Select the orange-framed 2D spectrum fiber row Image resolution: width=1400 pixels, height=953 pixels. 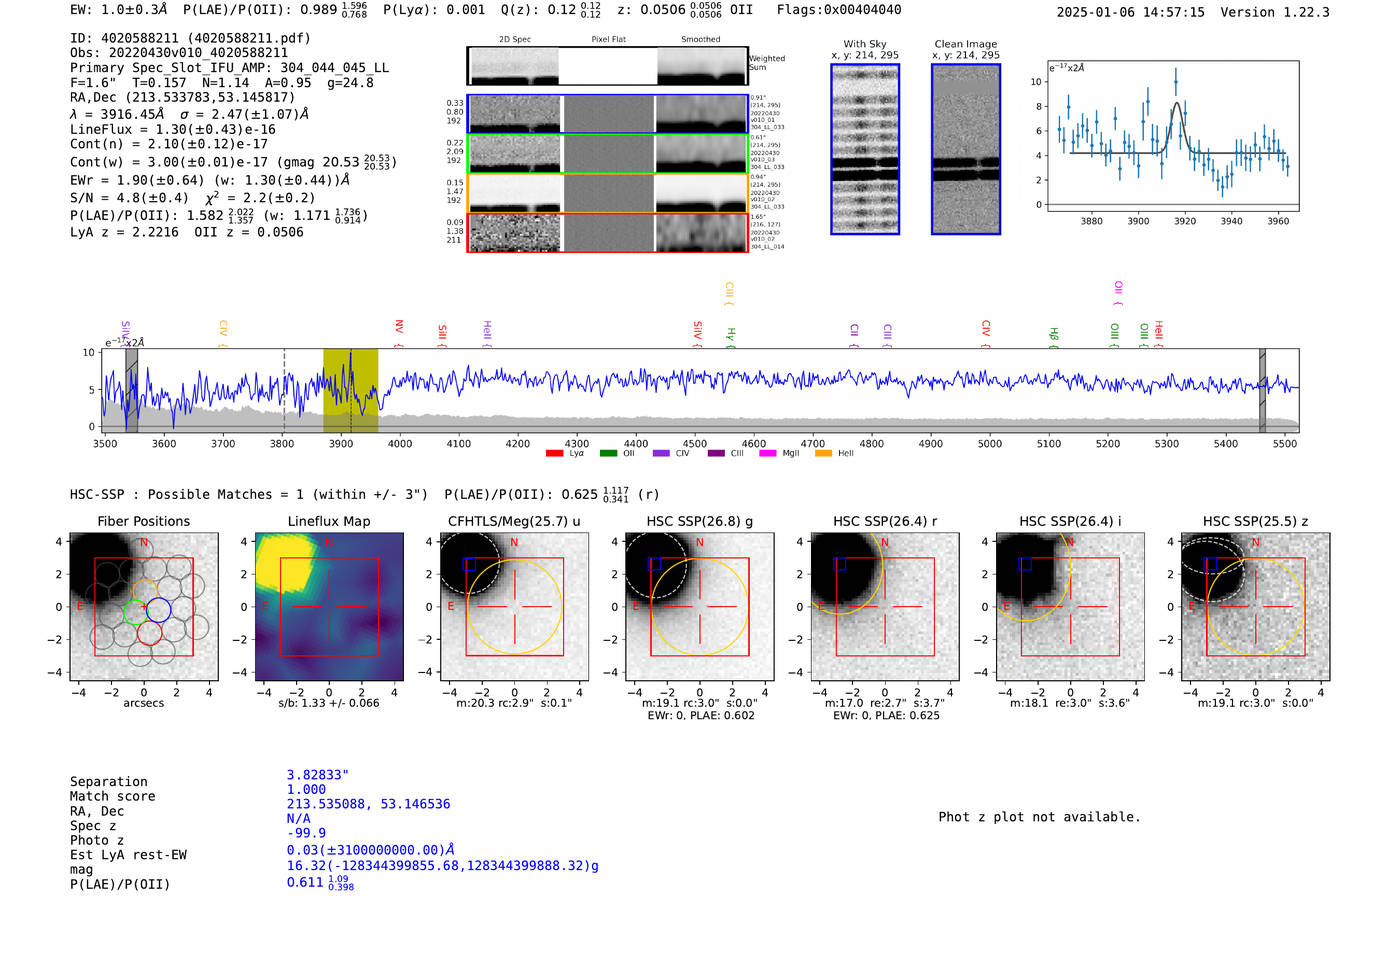coord(607,193)
